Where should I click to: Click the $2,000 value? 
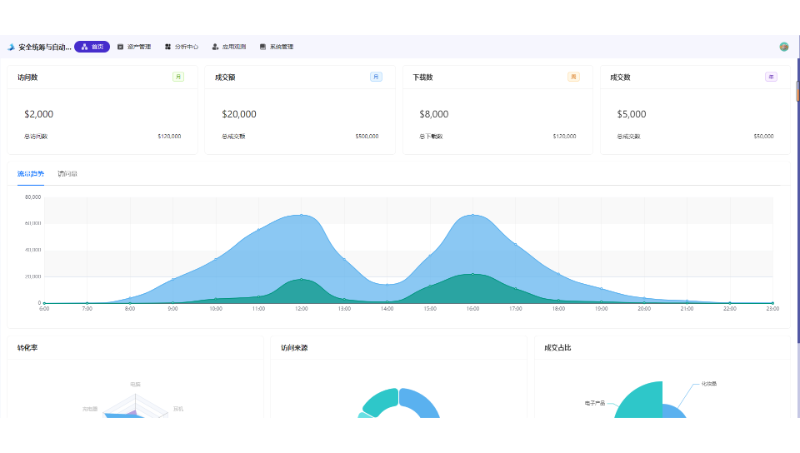coord(39,114)
